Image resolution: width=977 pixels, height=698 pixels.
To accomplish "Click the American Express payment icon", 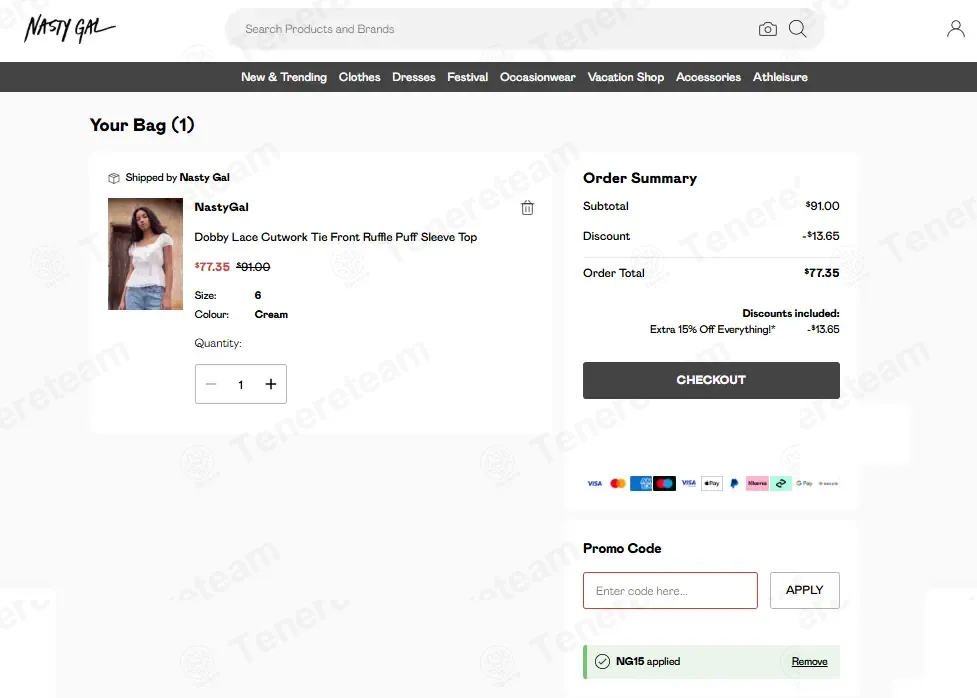I will click(641, 483).
